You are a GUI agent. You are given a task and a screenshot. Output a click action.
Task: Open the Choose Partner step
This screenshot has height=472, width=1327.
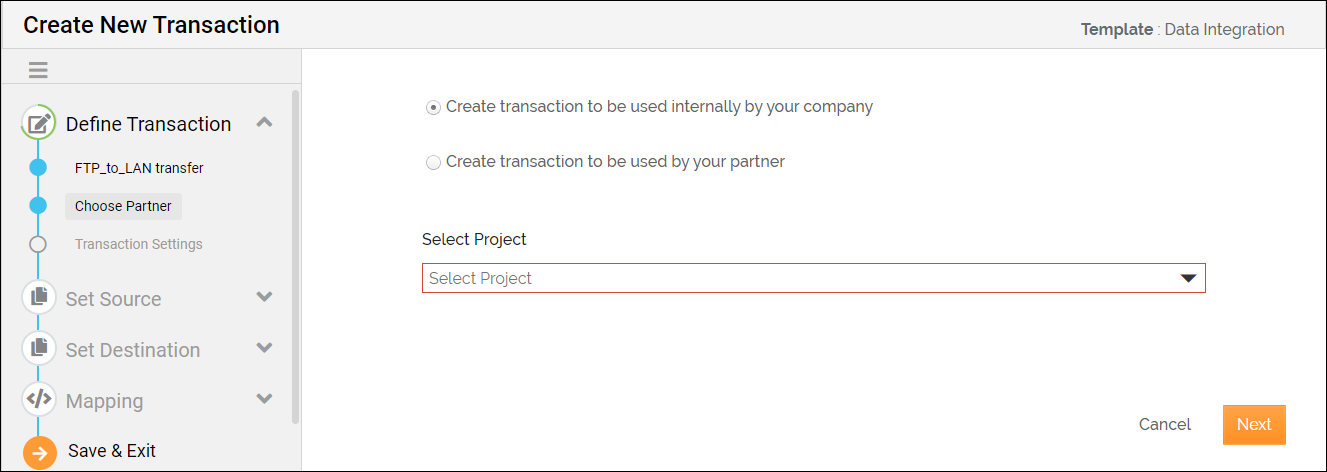click(123, 206)
